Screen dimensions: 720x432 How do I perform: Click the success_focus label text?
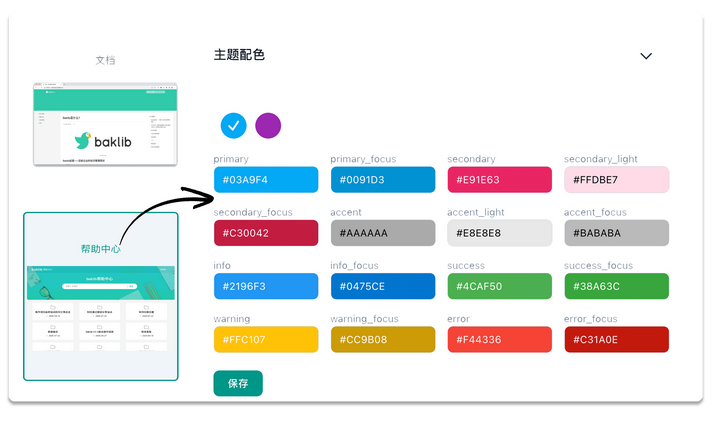pos(598,266)
